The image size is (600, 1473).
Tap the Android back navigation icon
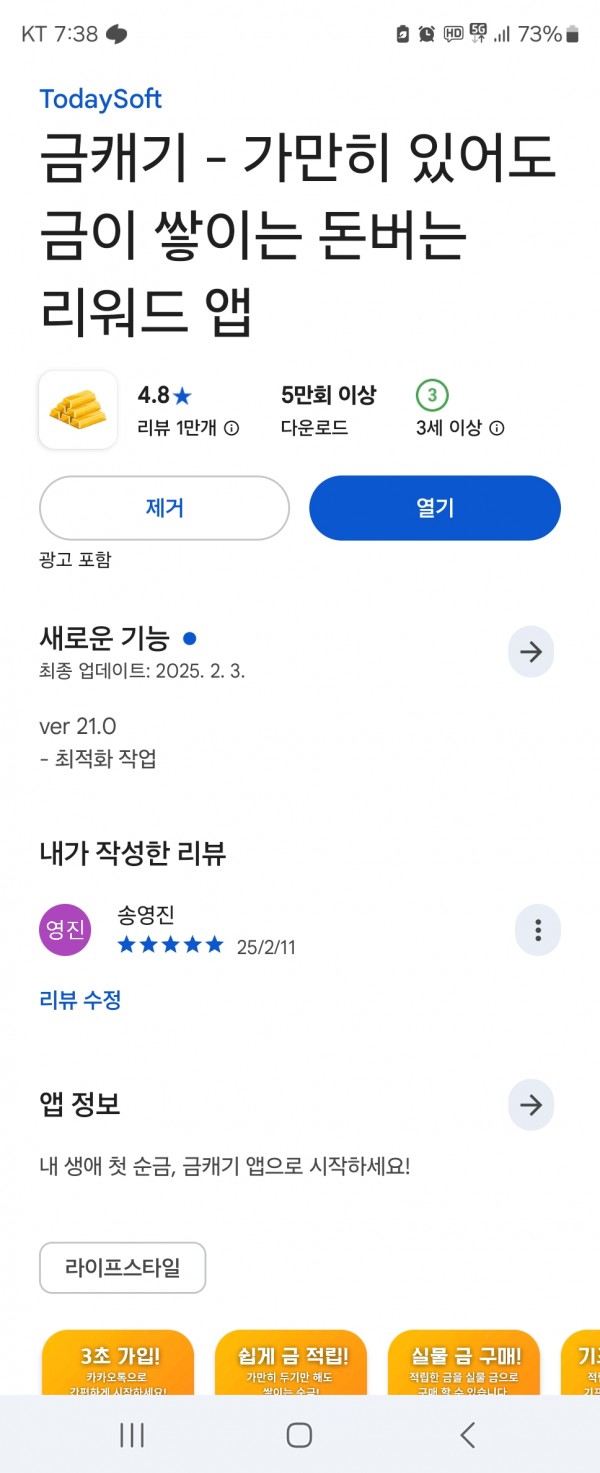click(x=467, y=1435)
